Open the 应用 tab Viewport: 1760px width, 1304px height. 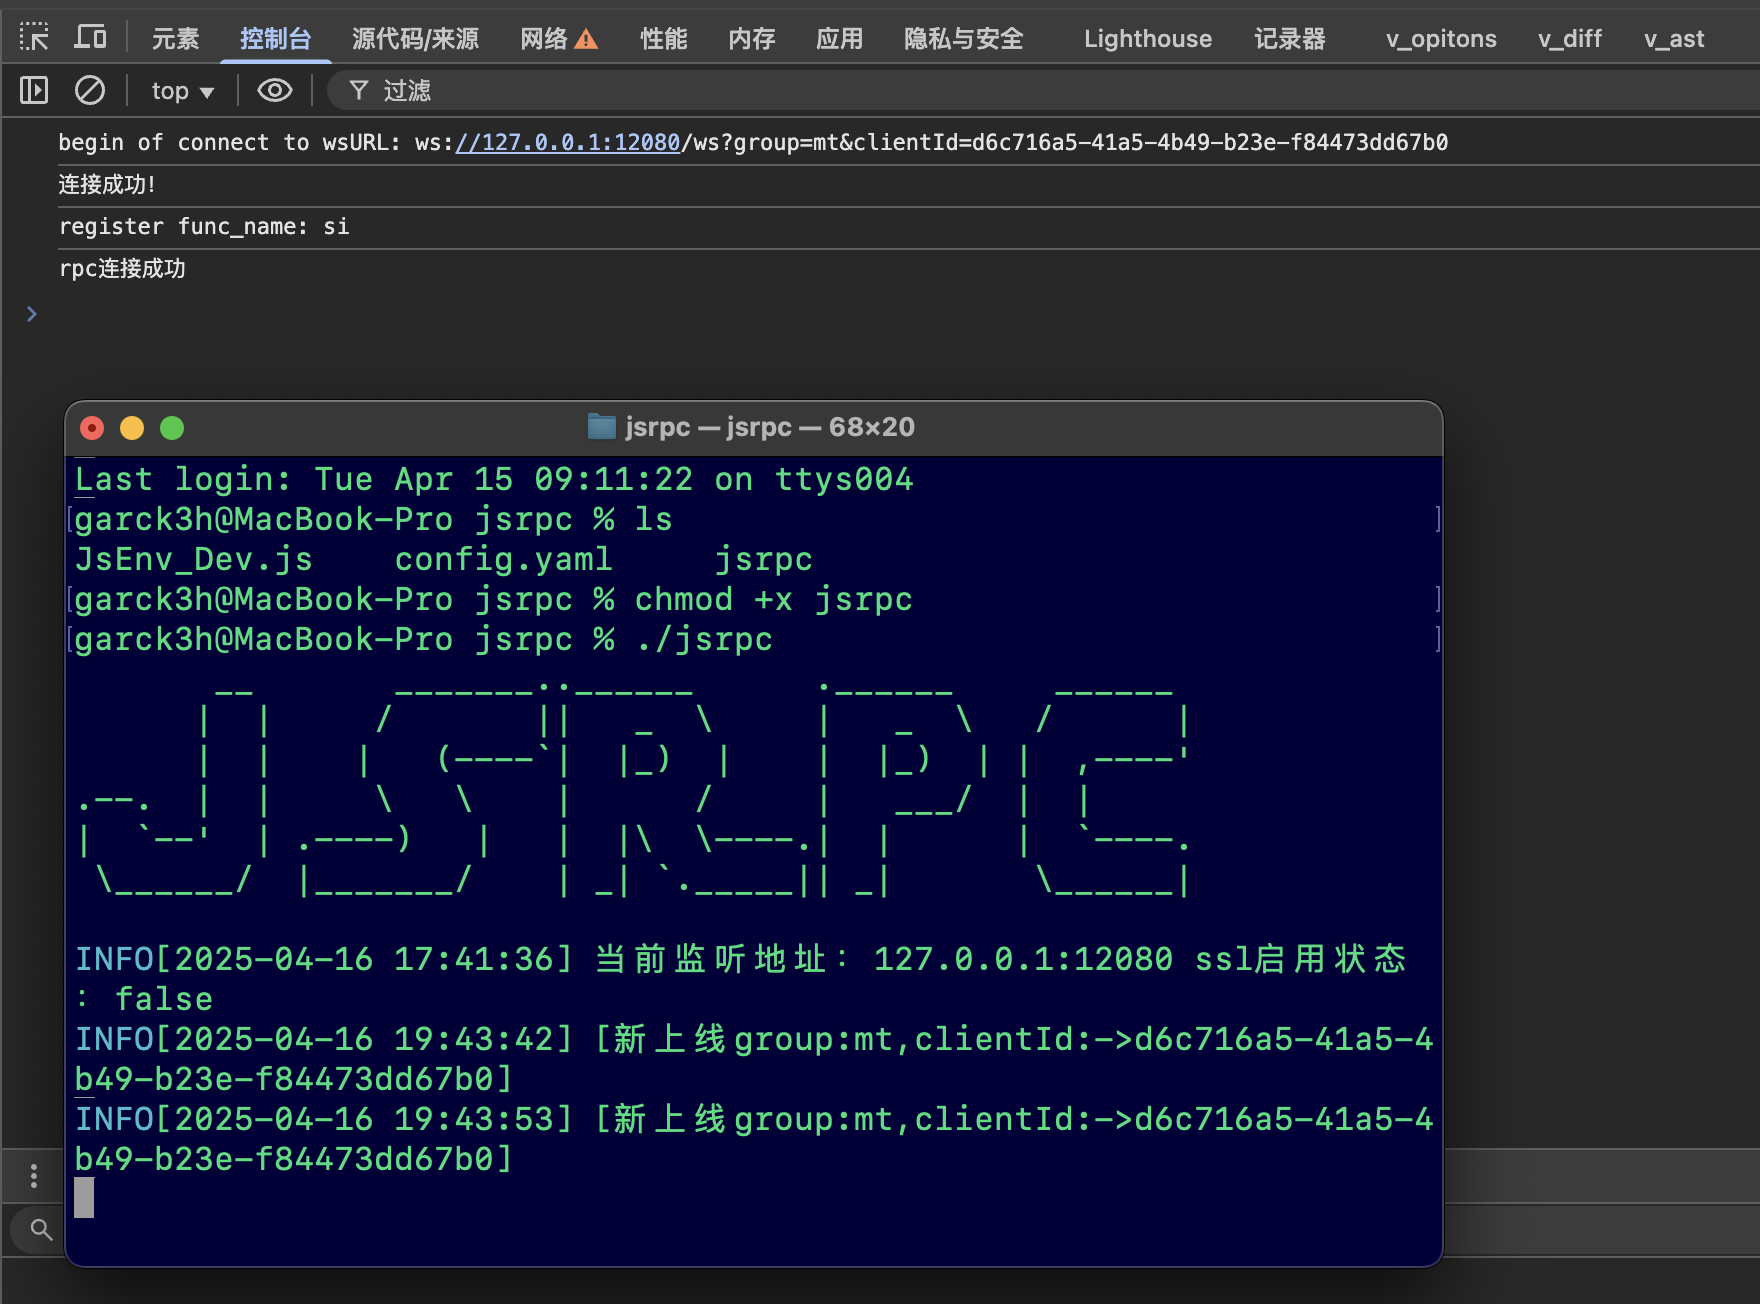point(839,39)
